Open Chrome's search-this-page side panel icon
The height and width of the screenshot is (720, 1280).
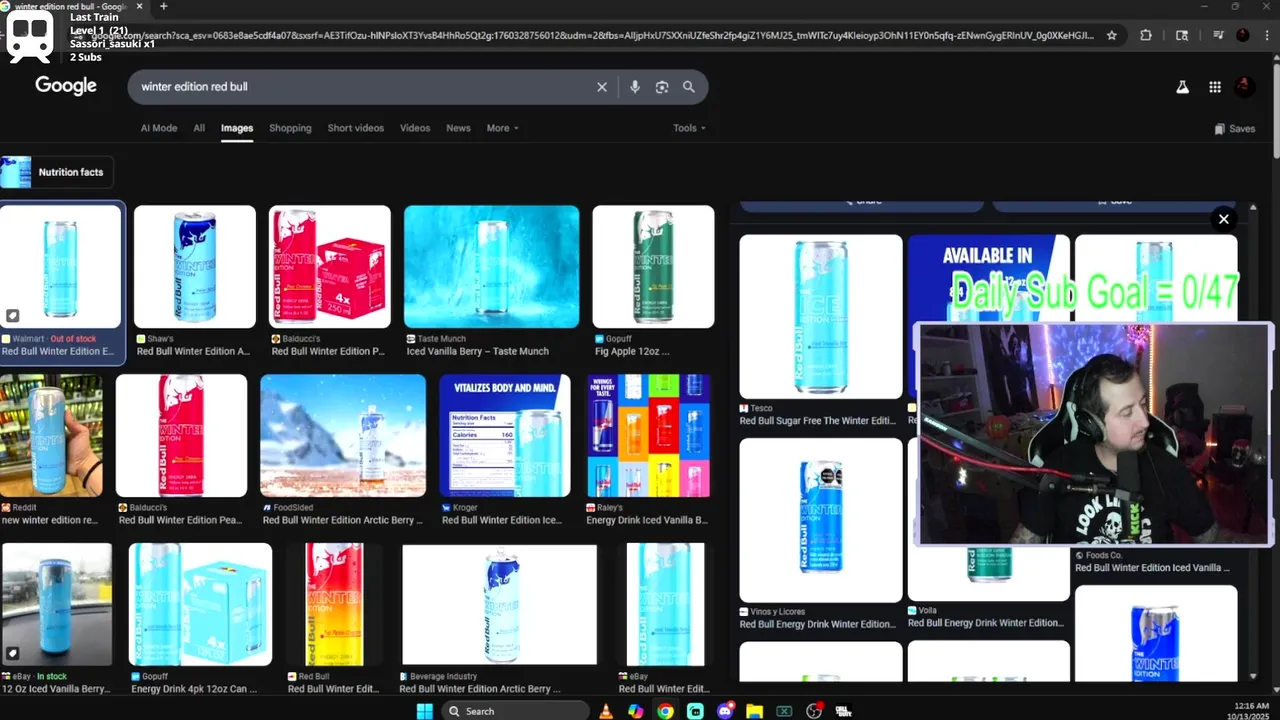[1182, 35]
